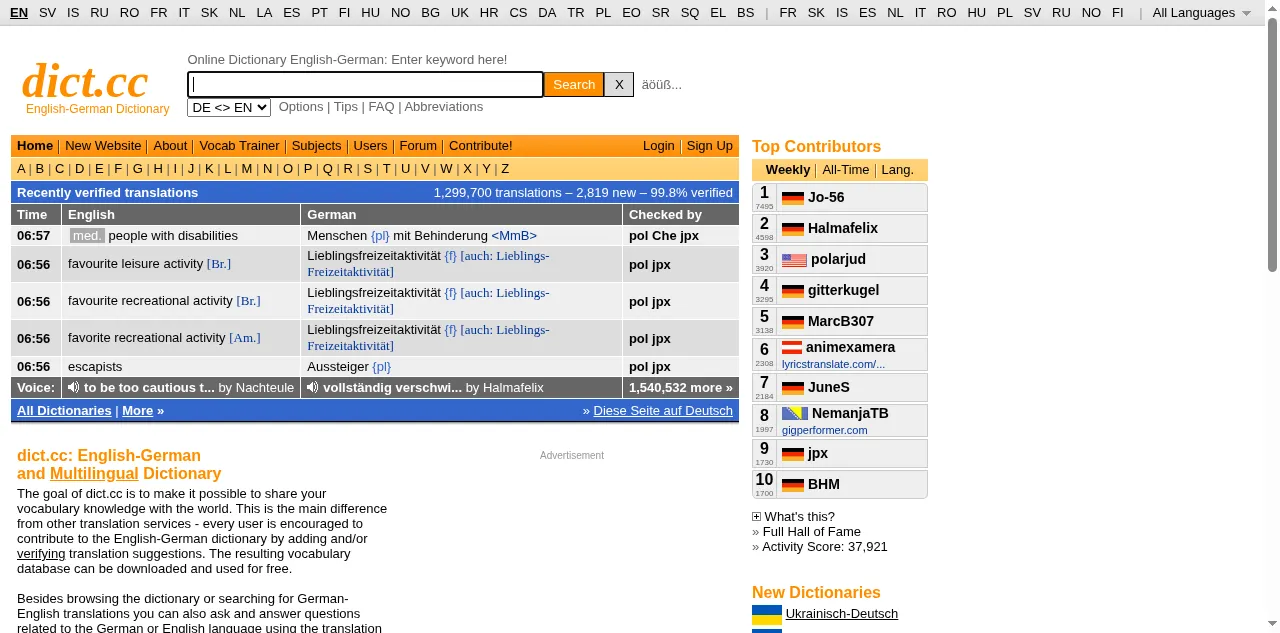Select Weekly contributors tab
1280x633 pixels.
click(x=788, y=170)
